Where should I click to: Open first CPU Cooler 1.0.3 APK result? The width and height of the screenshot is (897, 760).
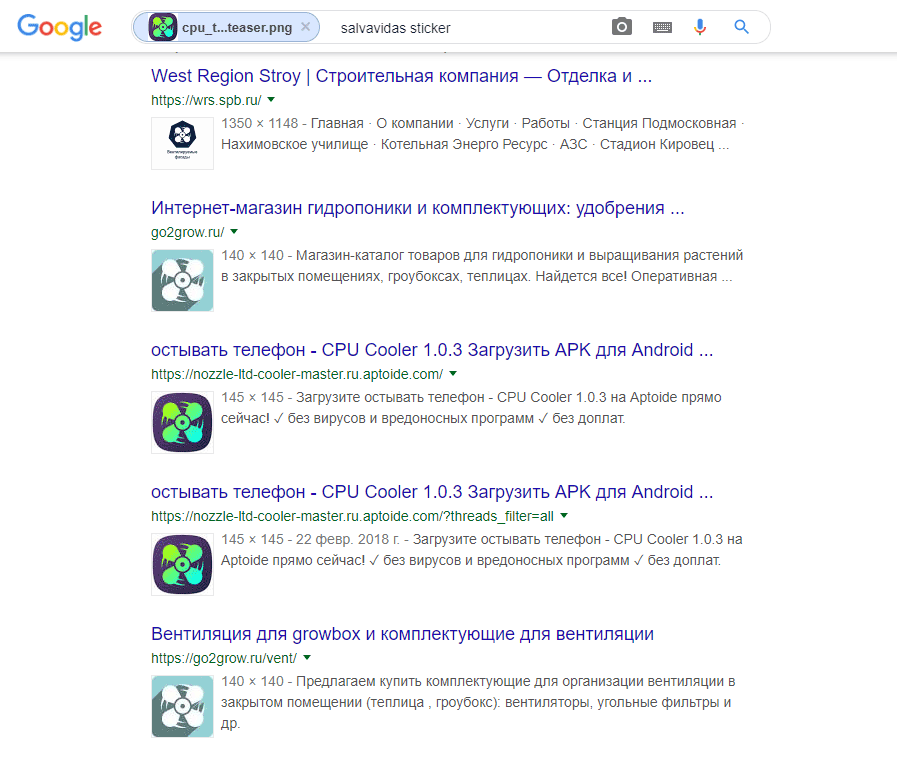432,349
